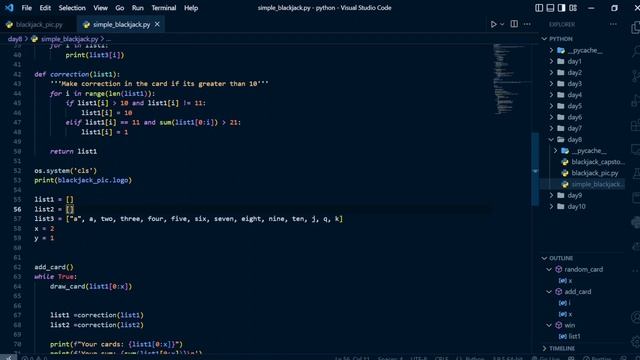The width and height of the screenshot is (640, 360).
Task: Run the Python file with play button
Action: pyautogui.click(x=493, y=24)
